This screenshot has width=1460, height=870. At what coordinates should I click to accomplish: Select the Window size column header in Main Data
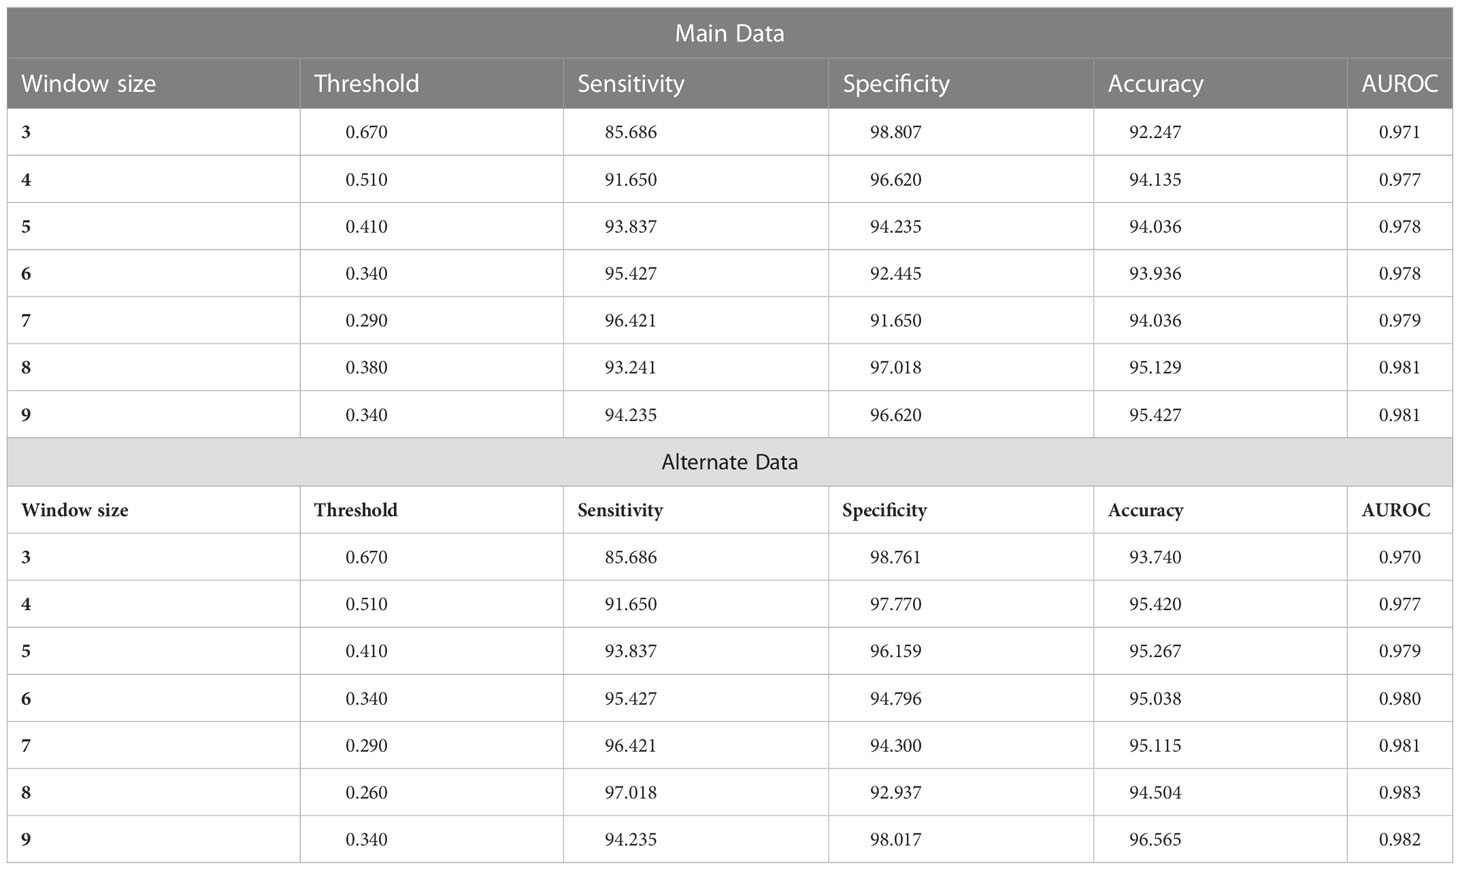pyautogui.click(x=88, y=84)
